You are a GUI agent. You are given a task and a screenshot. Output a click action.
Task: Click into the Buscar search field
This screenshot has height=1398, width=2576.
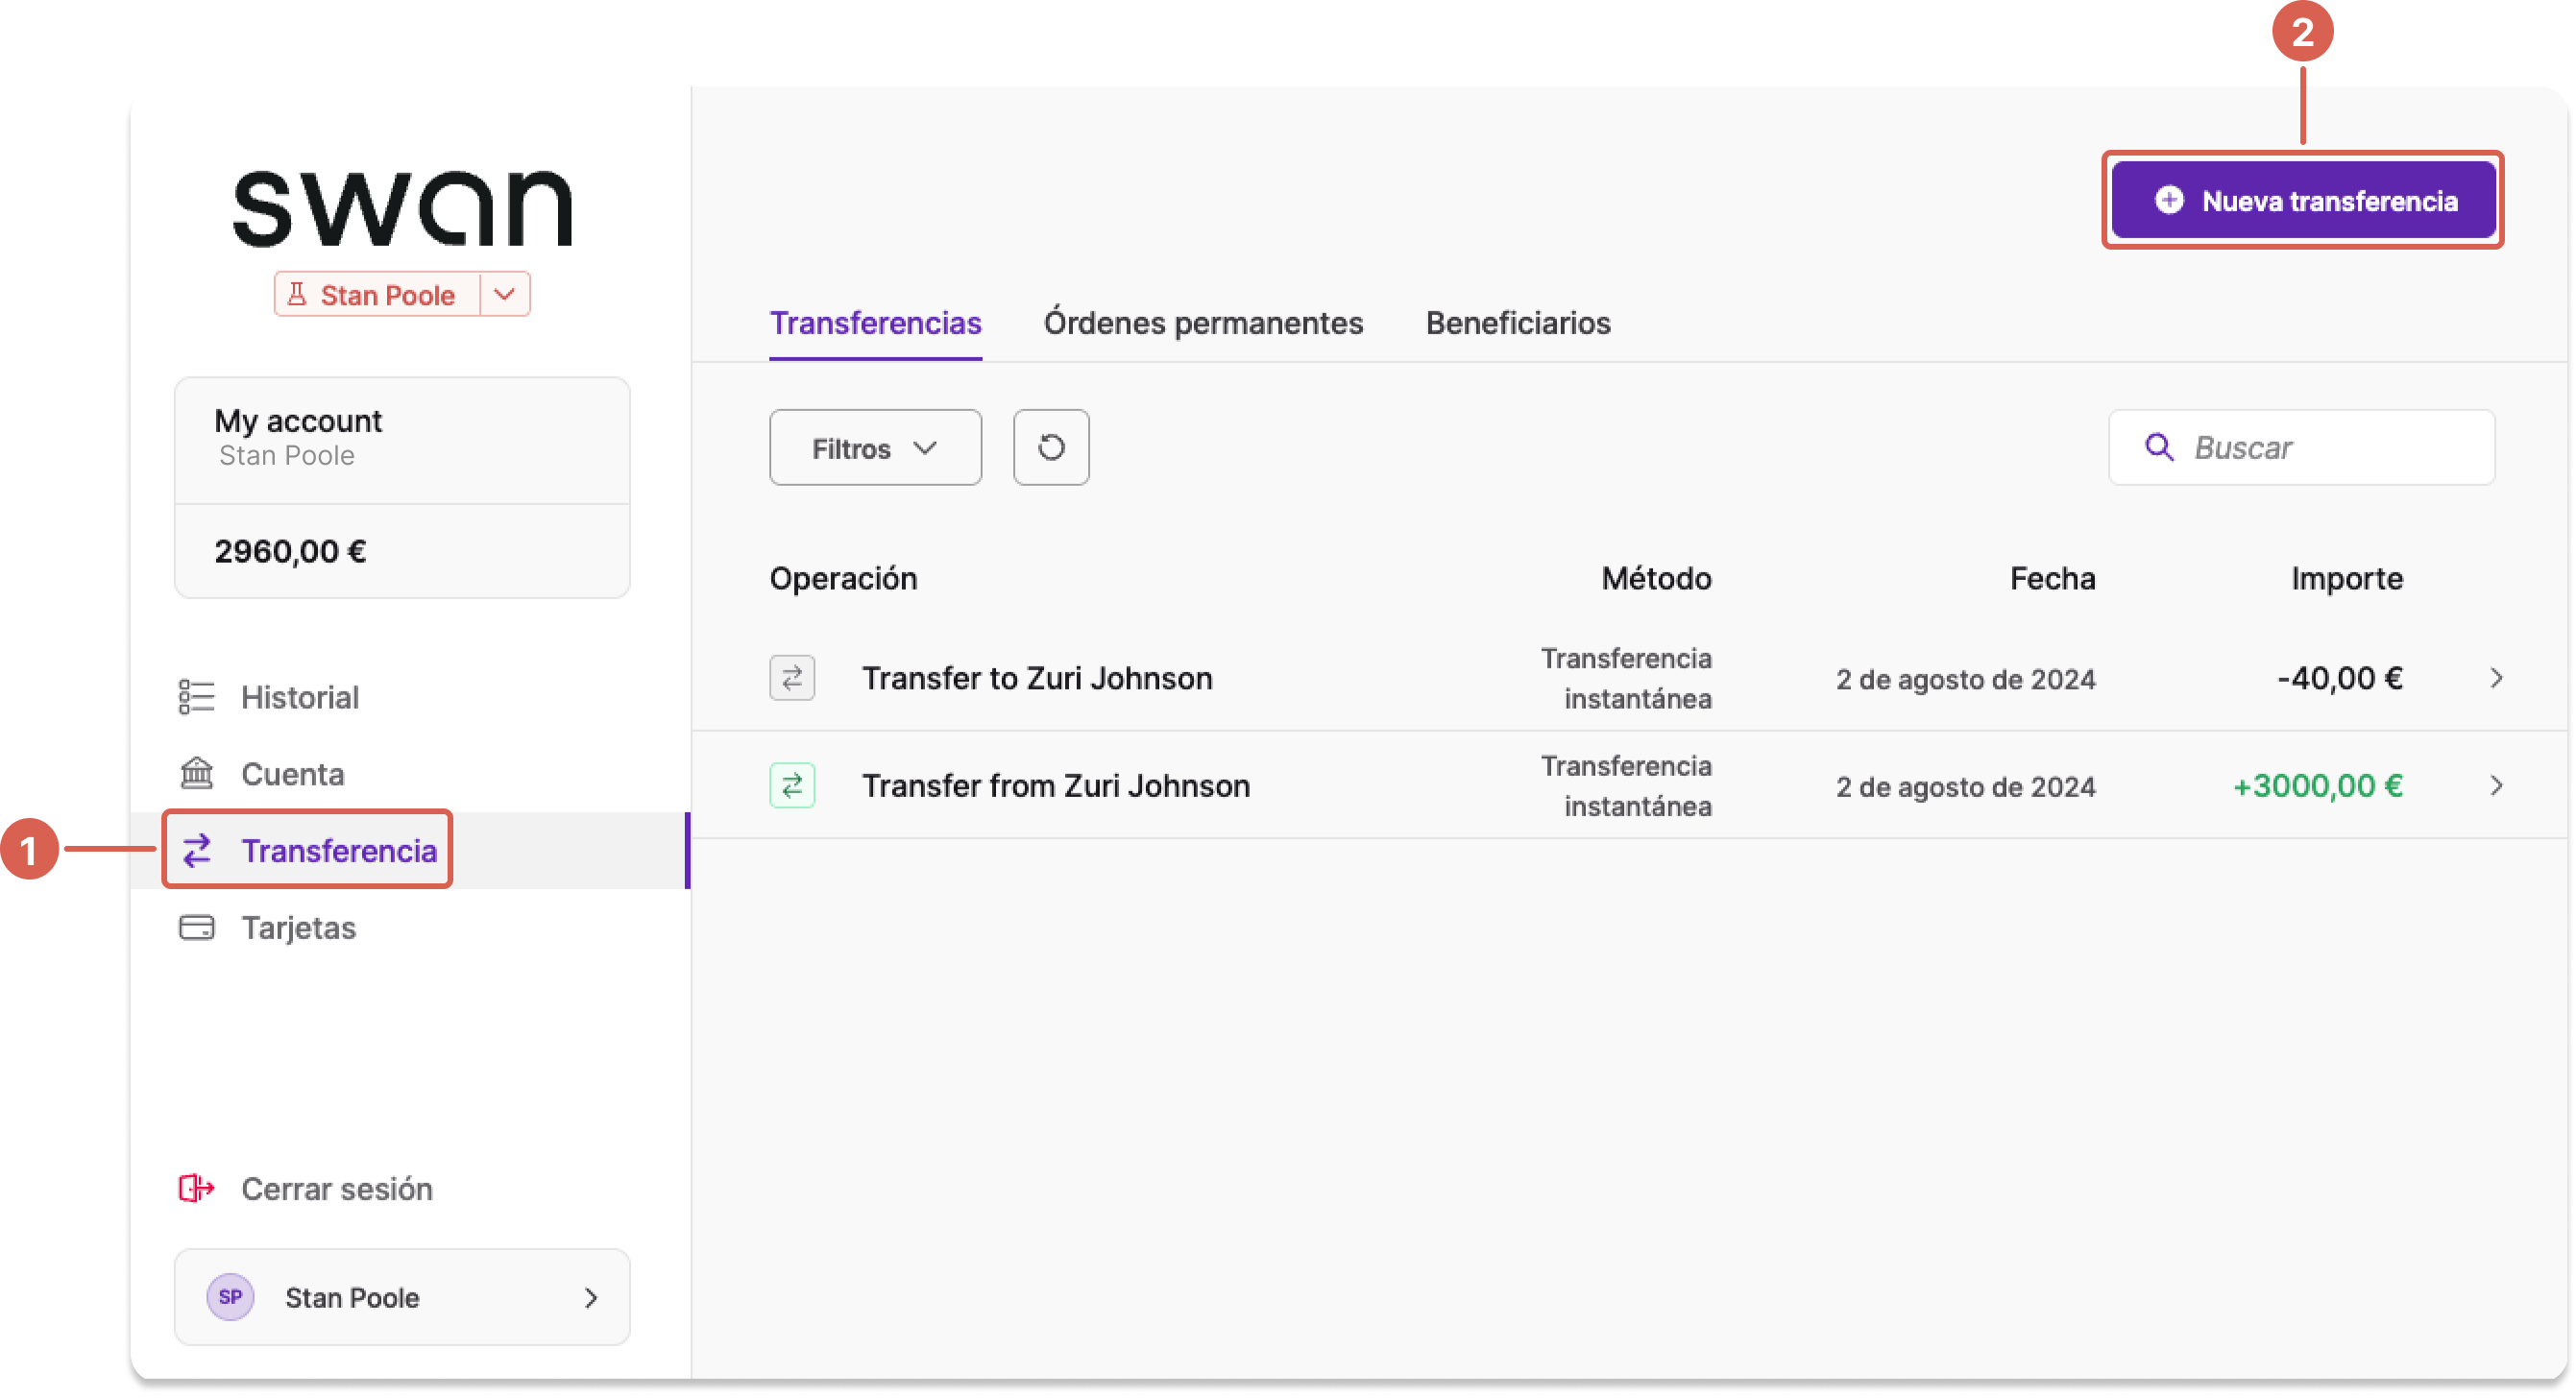2301,447
